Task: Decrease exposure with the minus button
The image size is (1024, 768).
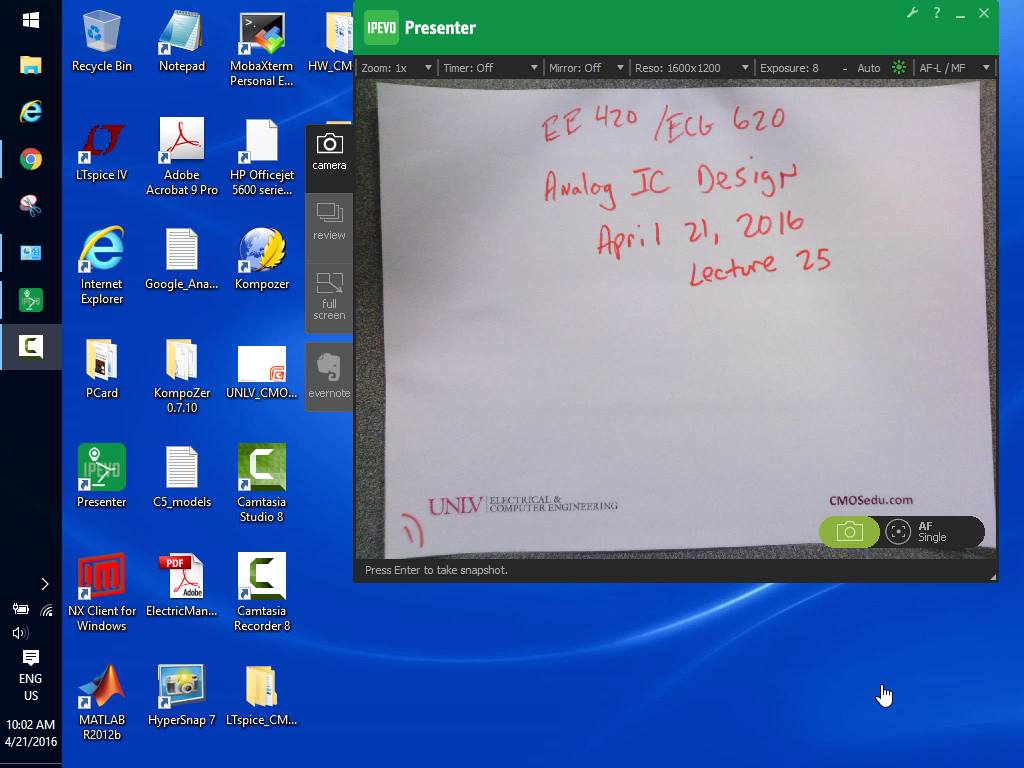Action: click(845, 68)
